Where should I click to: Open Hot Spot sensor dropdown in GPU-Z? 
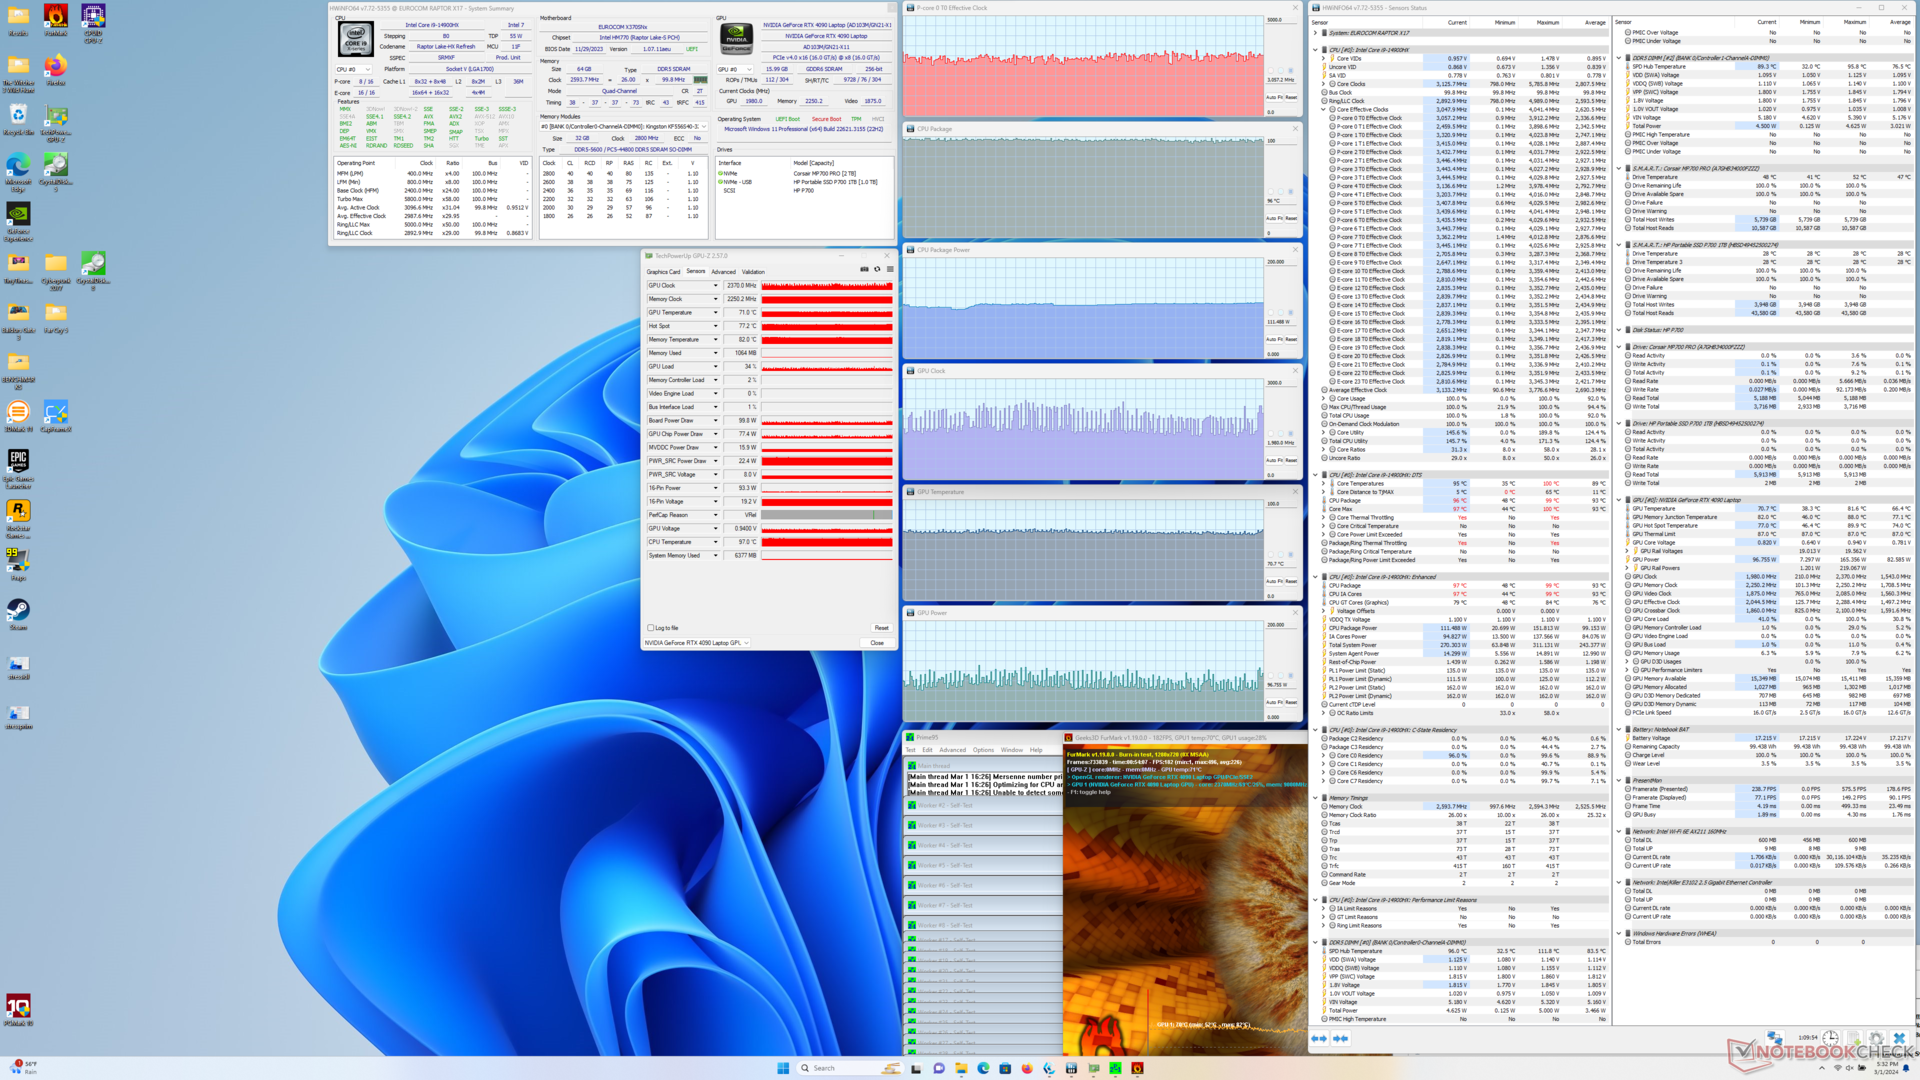[715, 326]
